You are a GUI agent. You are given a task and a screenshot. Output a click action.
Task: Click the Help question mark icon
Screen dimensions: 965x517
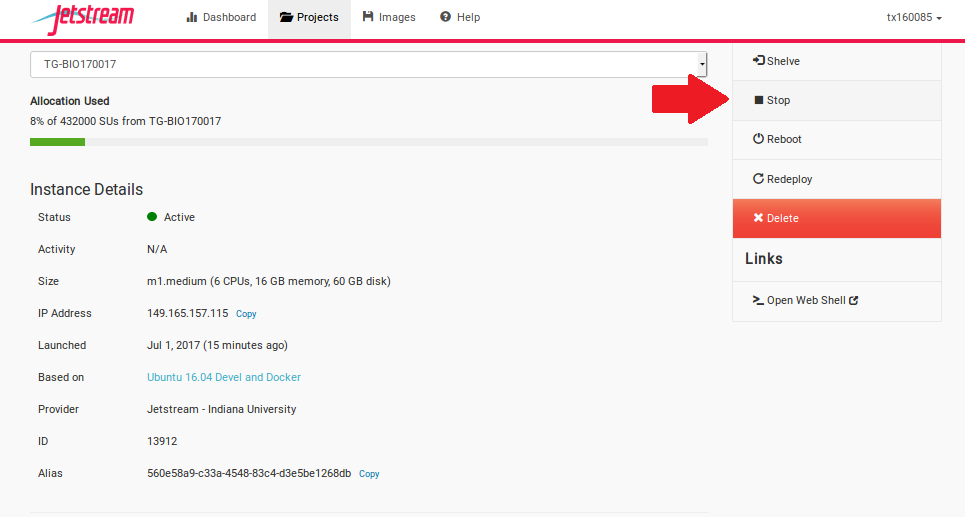446,17
